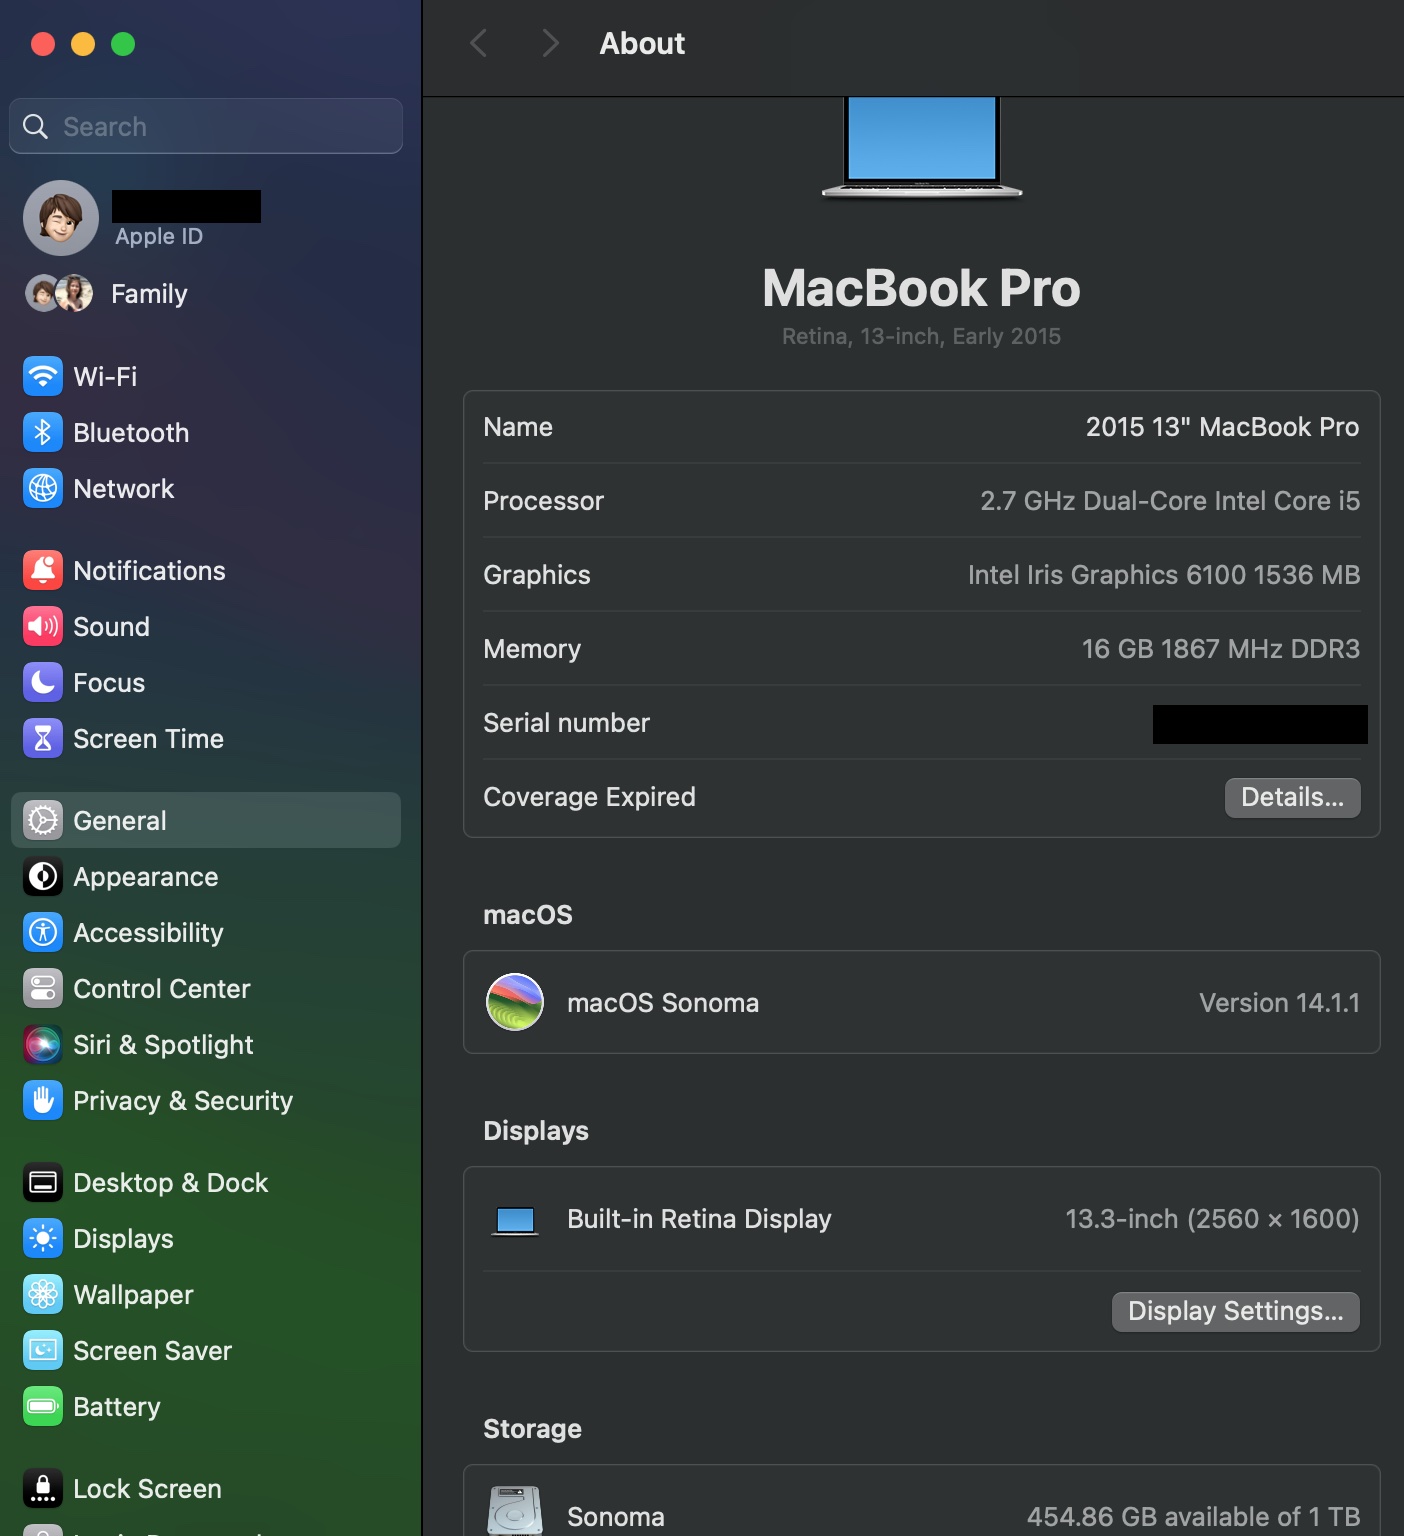Screen dimensions: 1404x1536
Task: Click the Sonoma disk drive icon
Action: [515, 1511]
